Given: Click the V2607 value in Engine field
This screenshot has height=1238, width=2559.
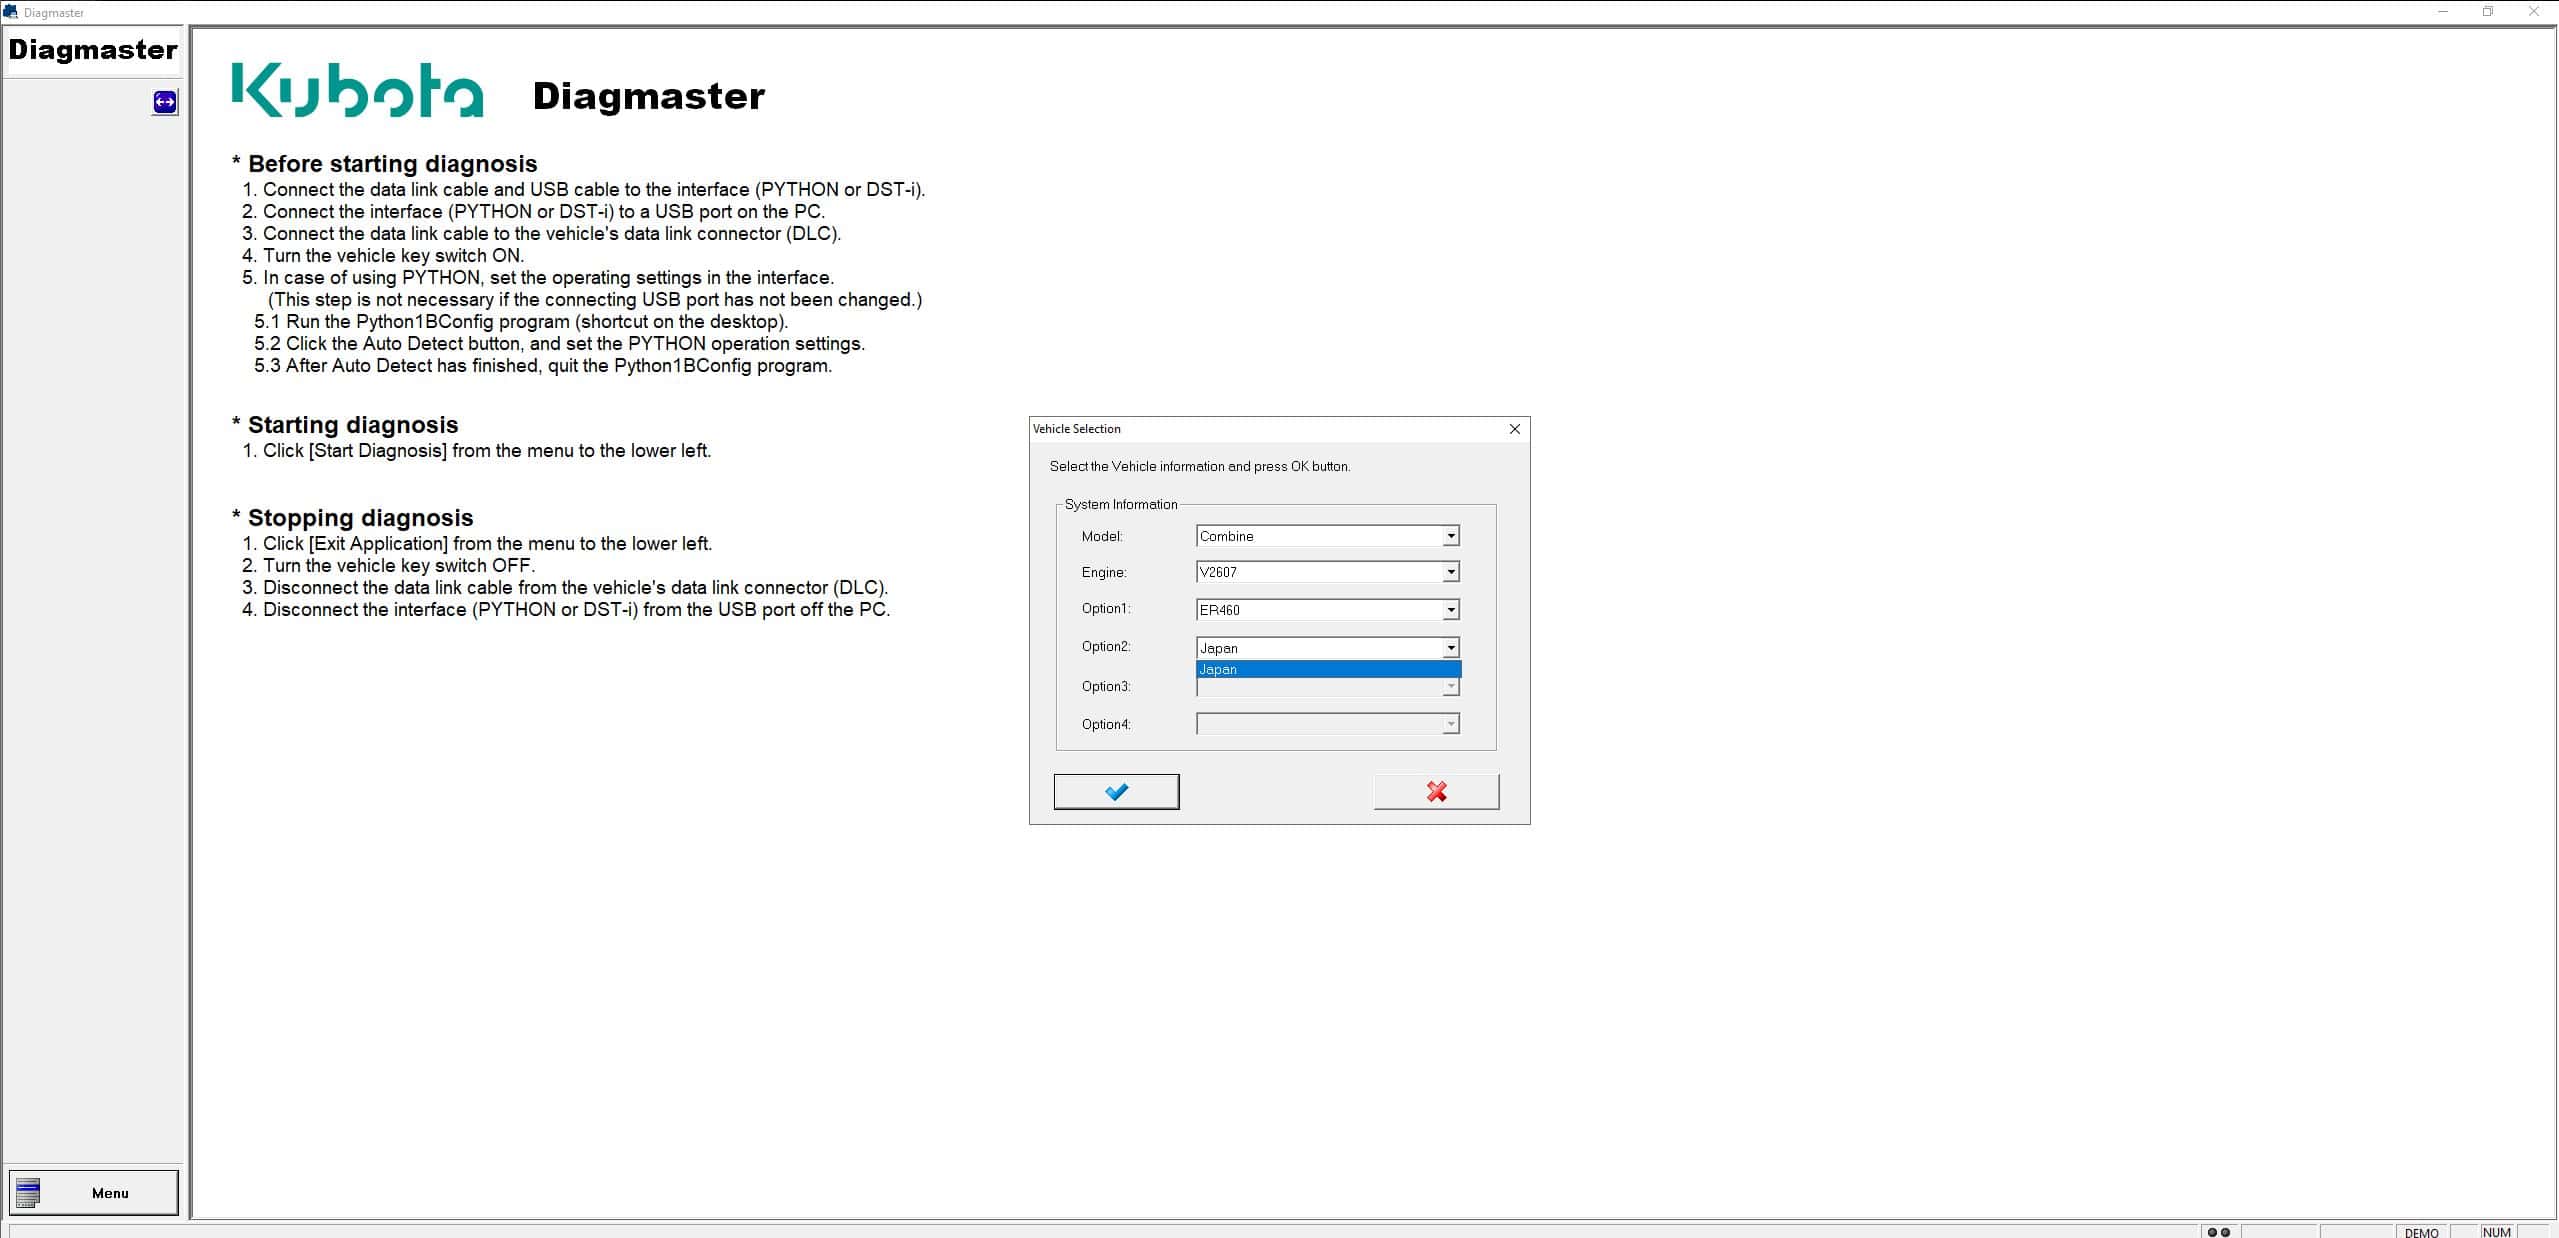Looking at the screenshot, I should tap(1218, 572).
